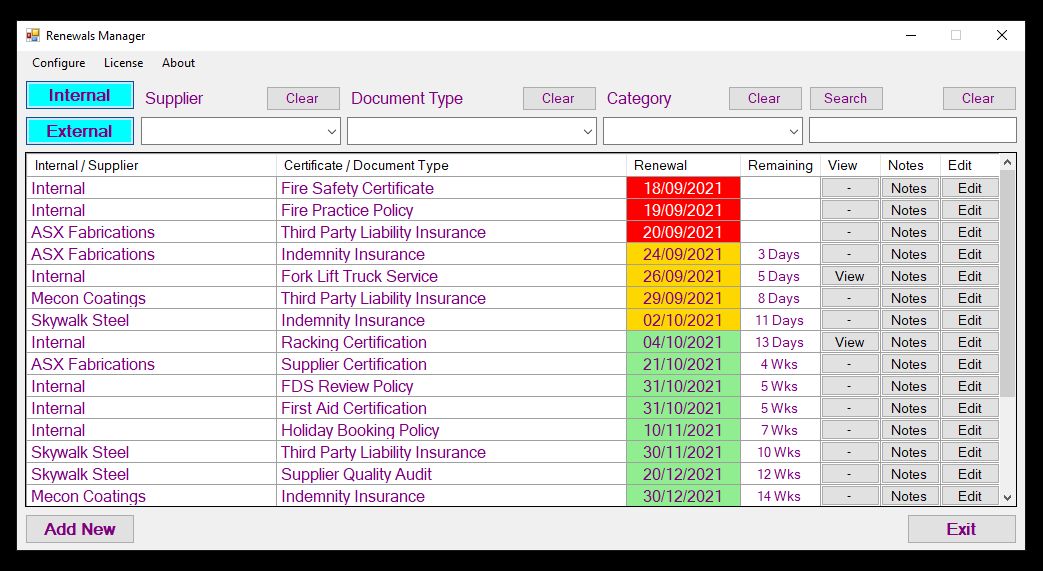Click the Renewals Manager app icon in title bar
This screenshot has height=571, width=1043.
[x=33, y=35]
